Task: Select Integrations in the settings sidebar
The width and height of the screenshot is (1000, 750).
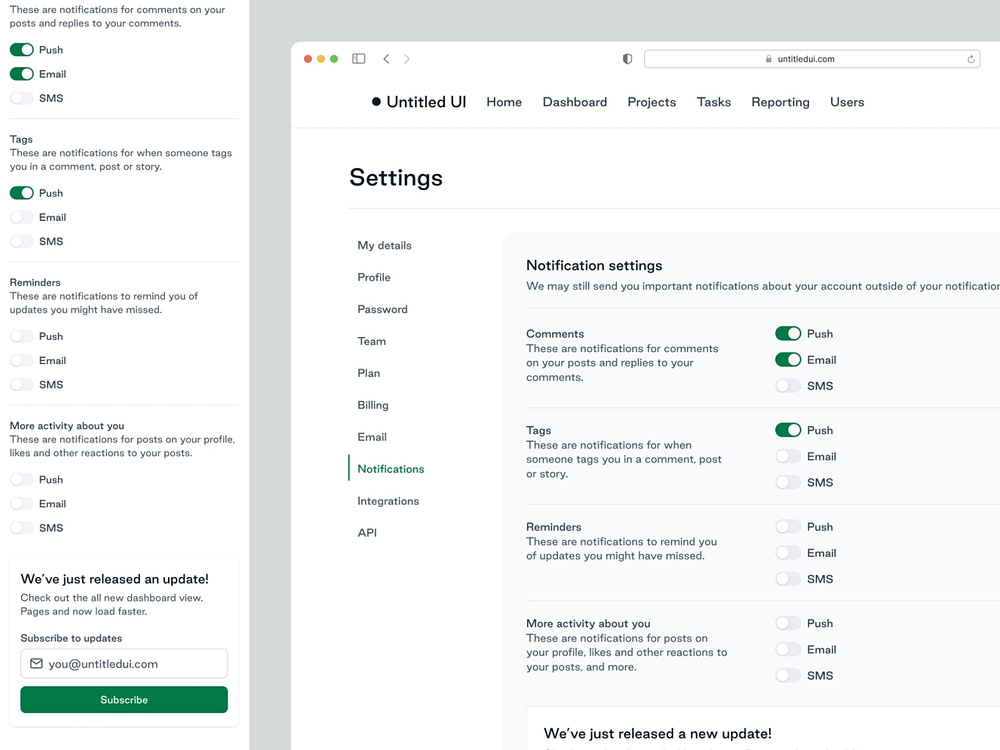Action: 388,501
